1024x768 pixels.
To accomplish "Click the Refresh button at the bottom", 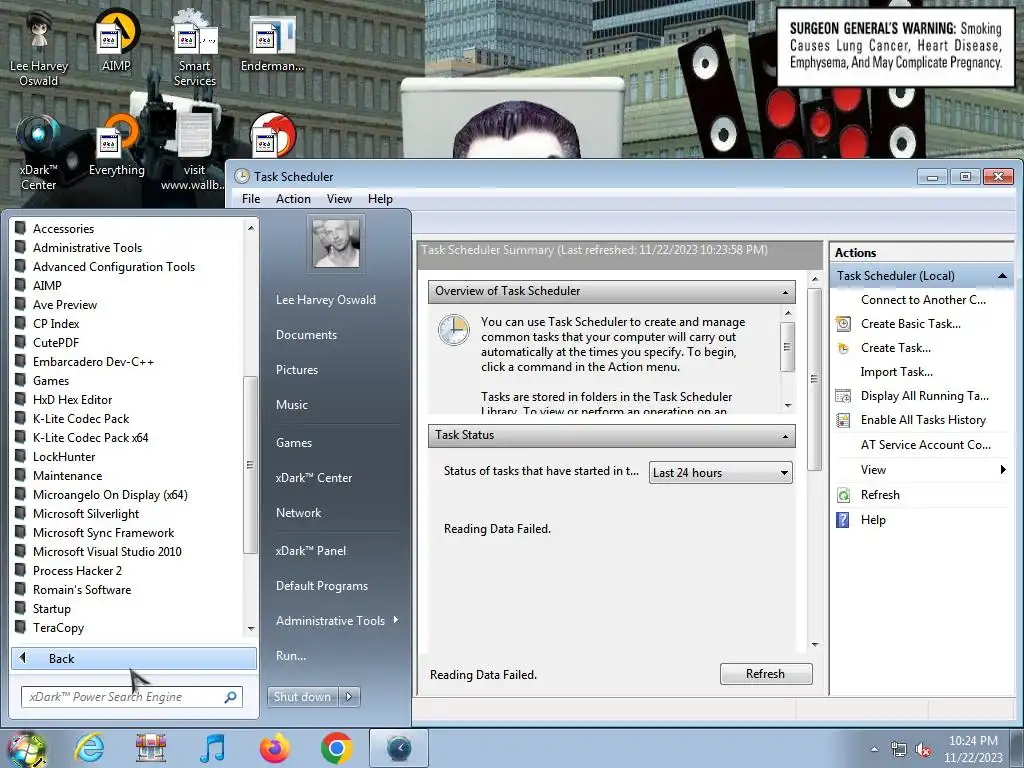I will 765,674.
